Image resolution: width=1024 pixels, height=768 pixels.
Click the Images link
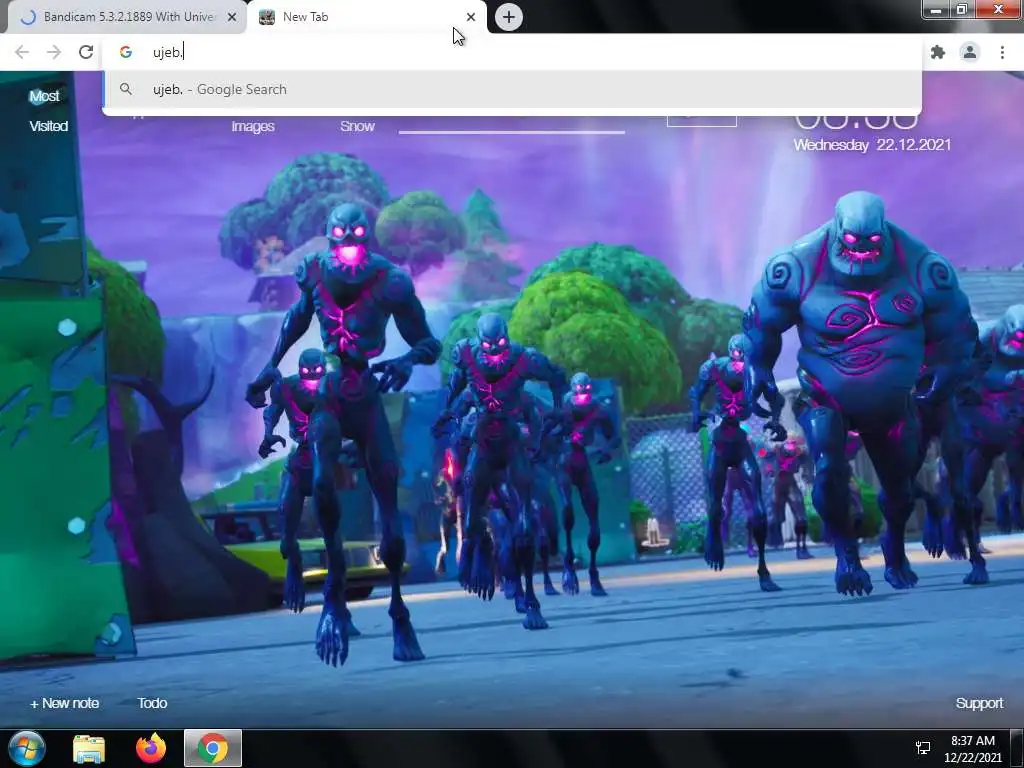click(x=253, y=126)
